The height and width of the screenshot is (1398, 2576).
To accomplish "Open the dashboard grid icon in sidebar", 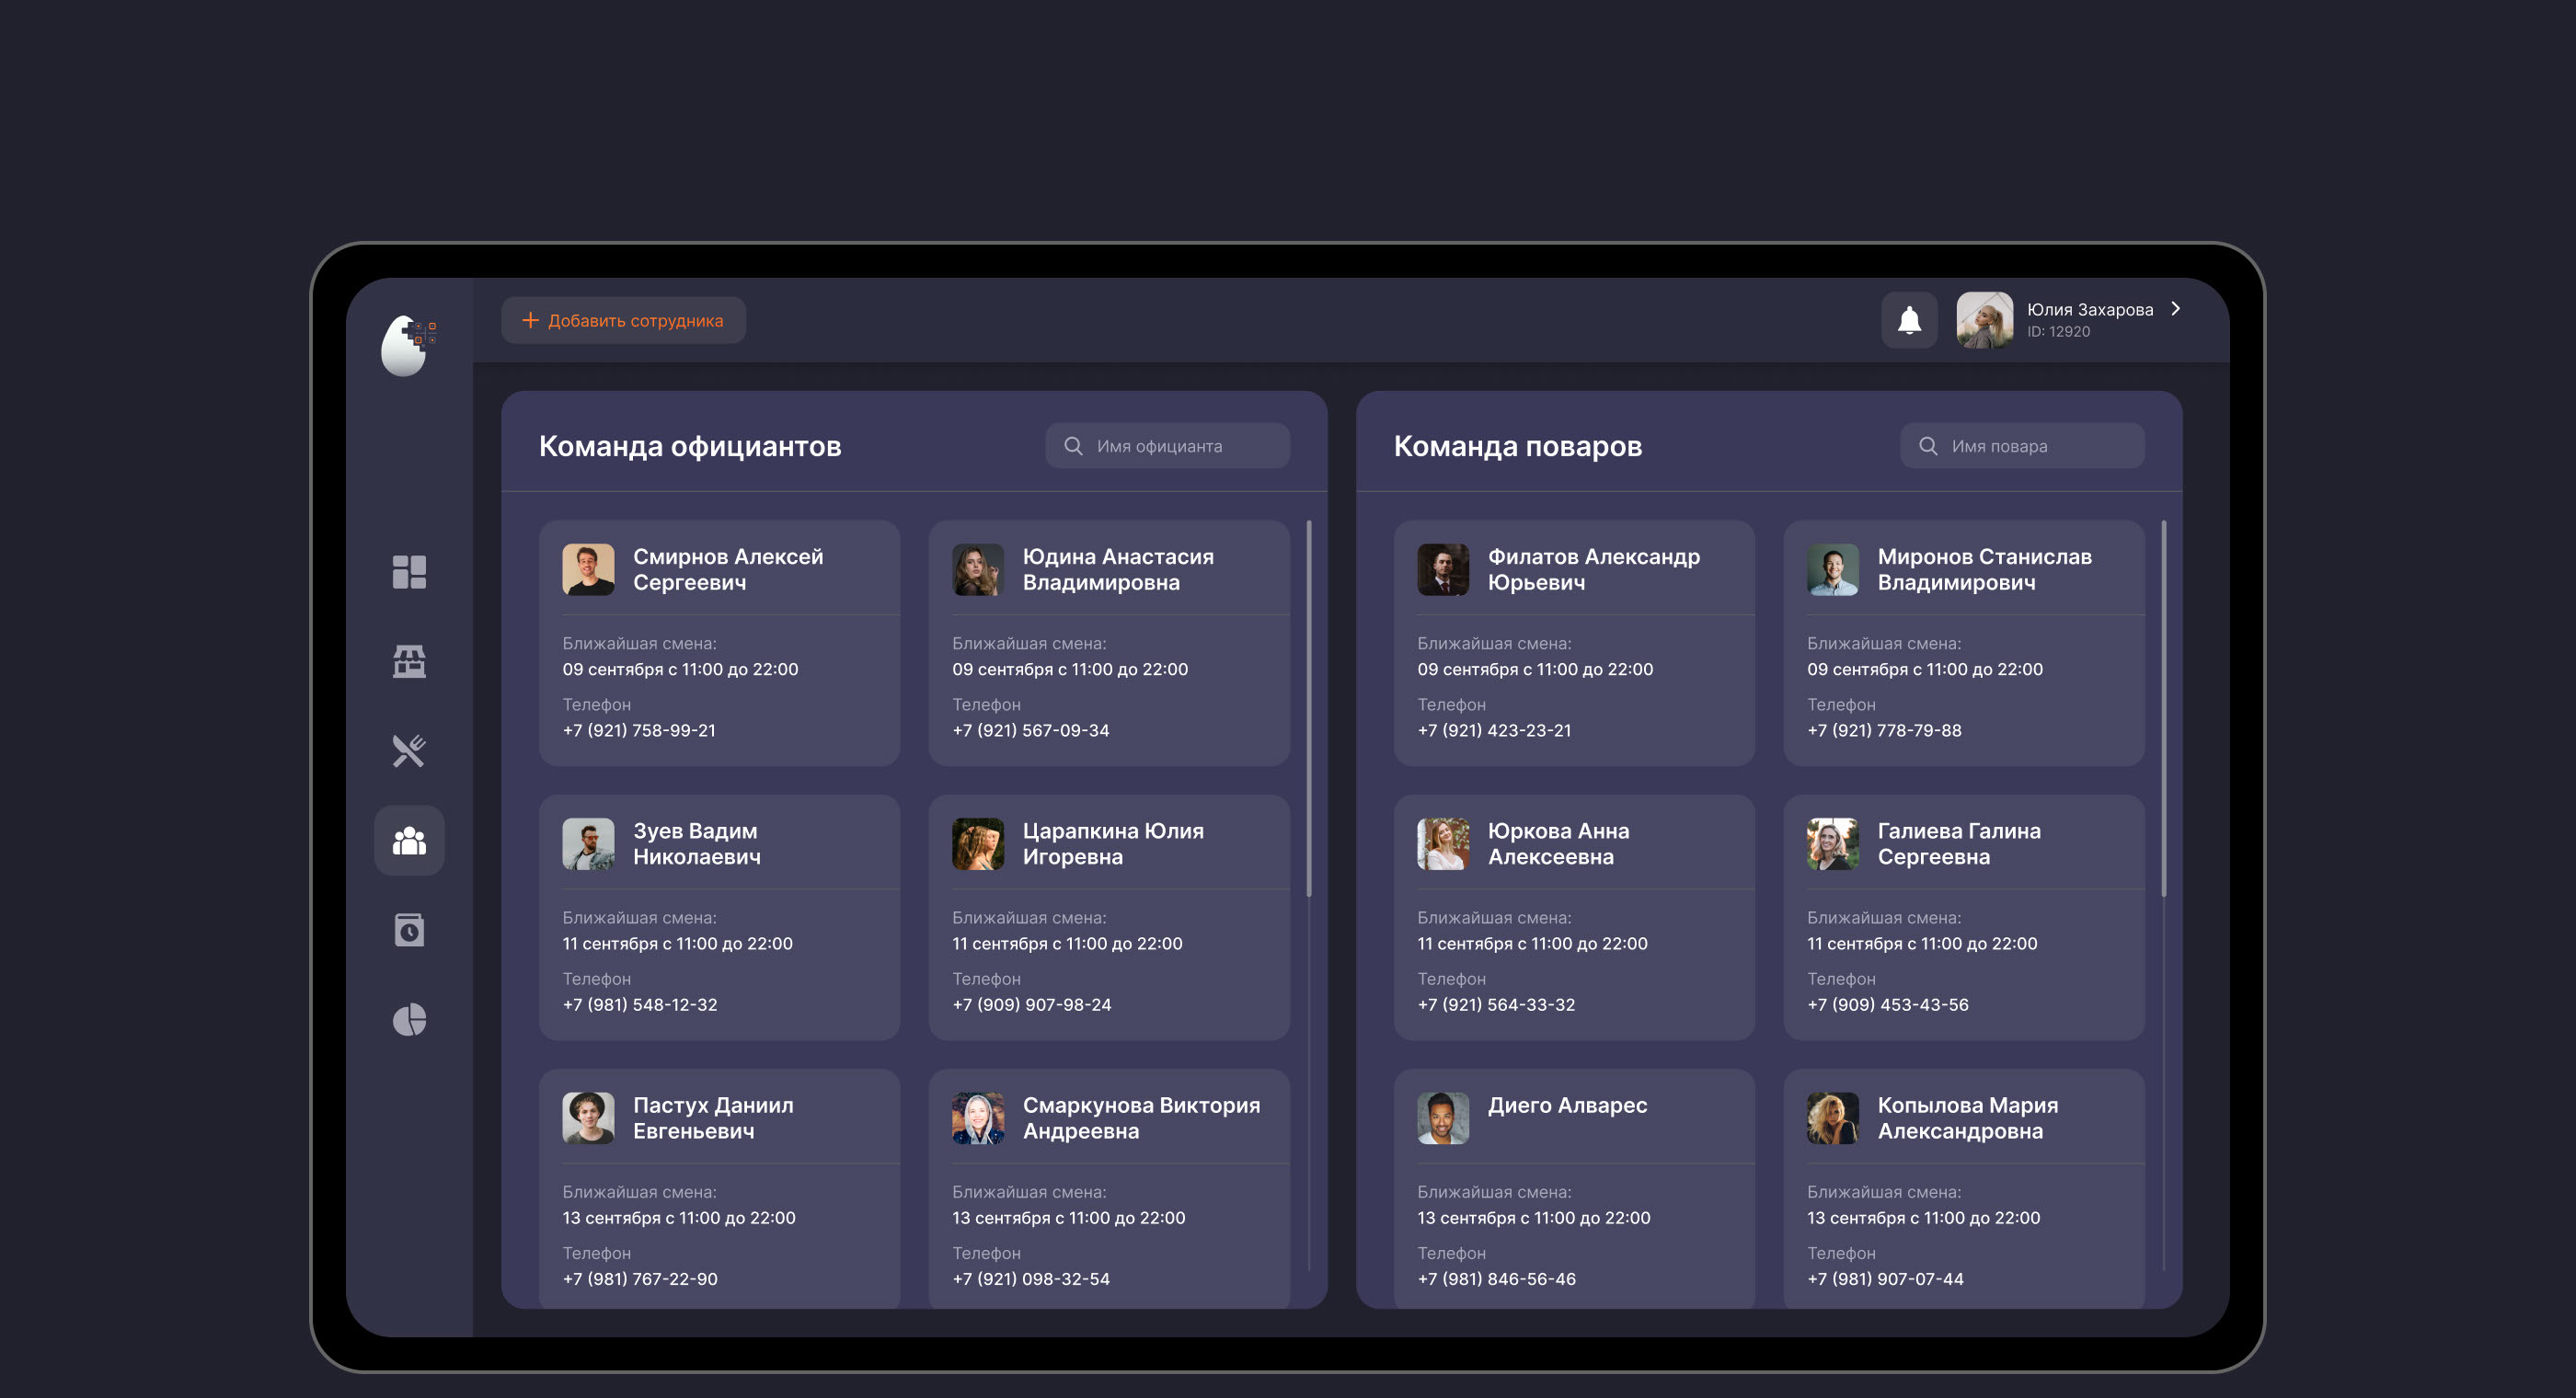I will (409, 572).
